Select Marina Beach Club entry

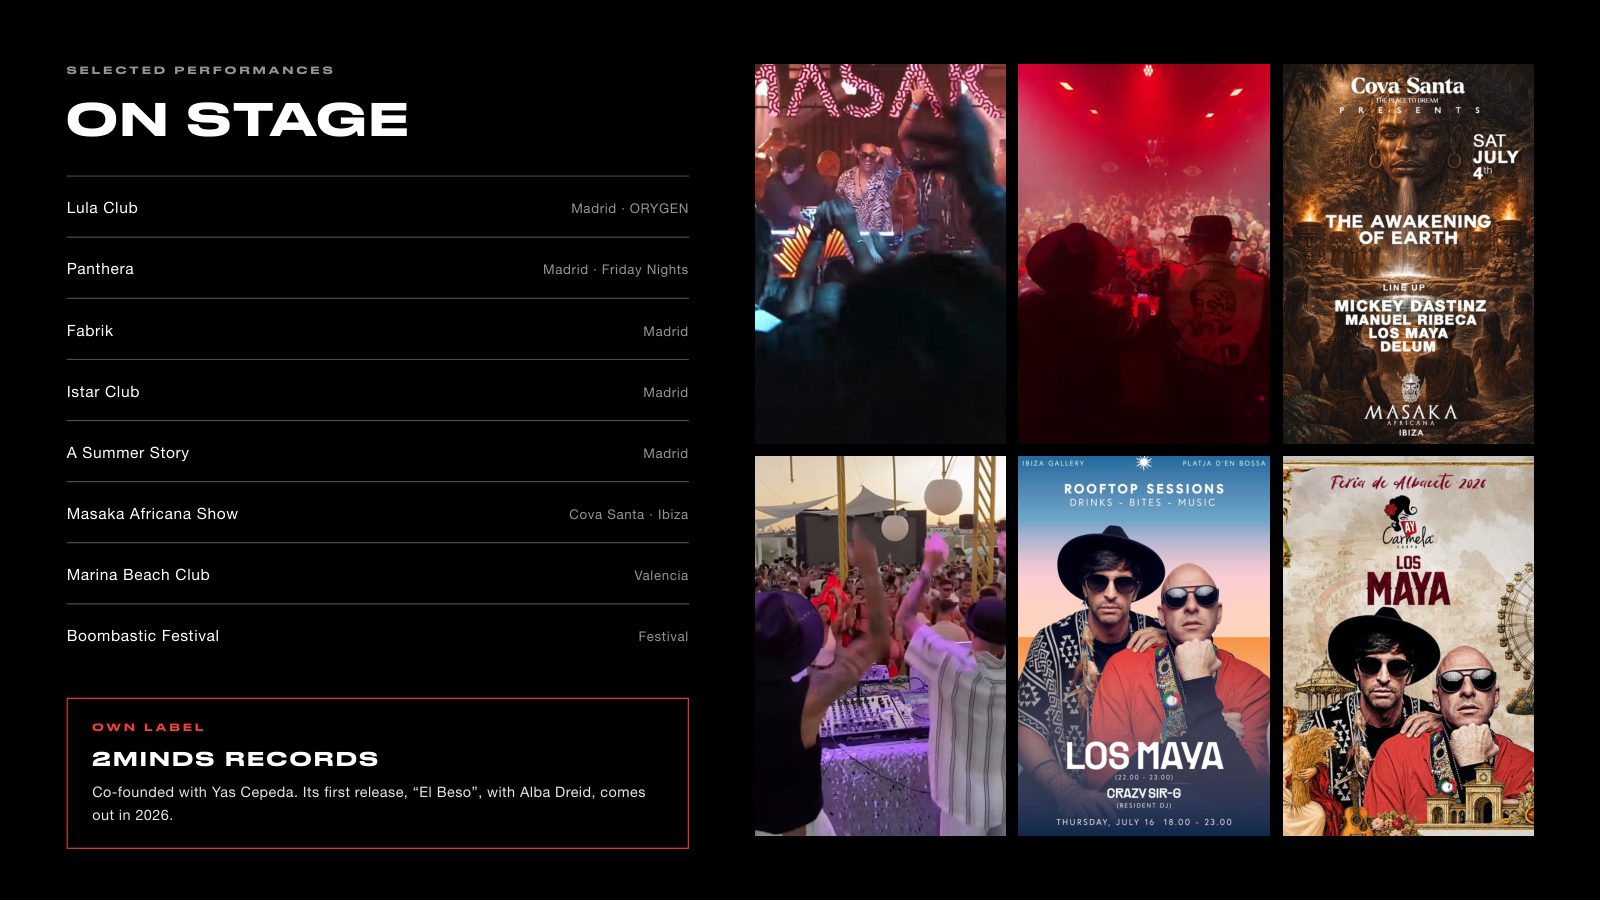(138, 575)
